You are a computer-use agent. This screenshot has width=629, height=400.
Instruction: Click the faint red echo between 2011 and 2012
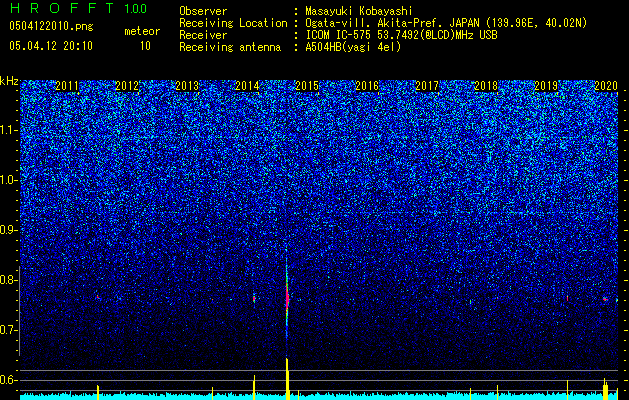97,297
